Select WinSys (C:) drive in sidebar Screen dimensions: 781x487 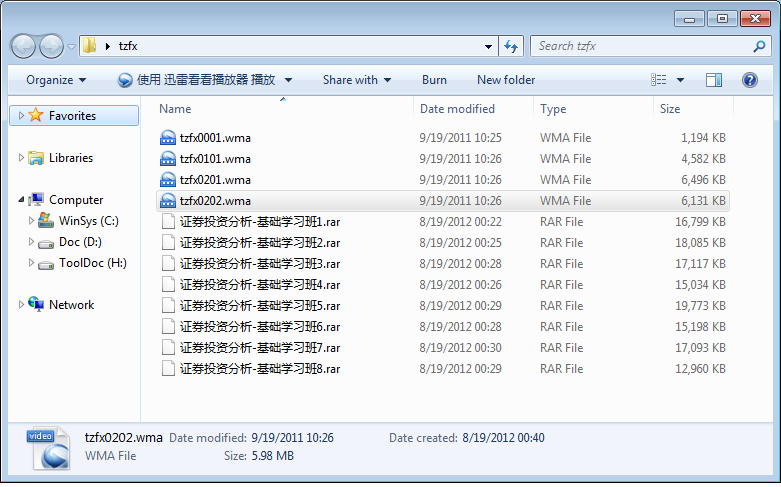point(88,221)
